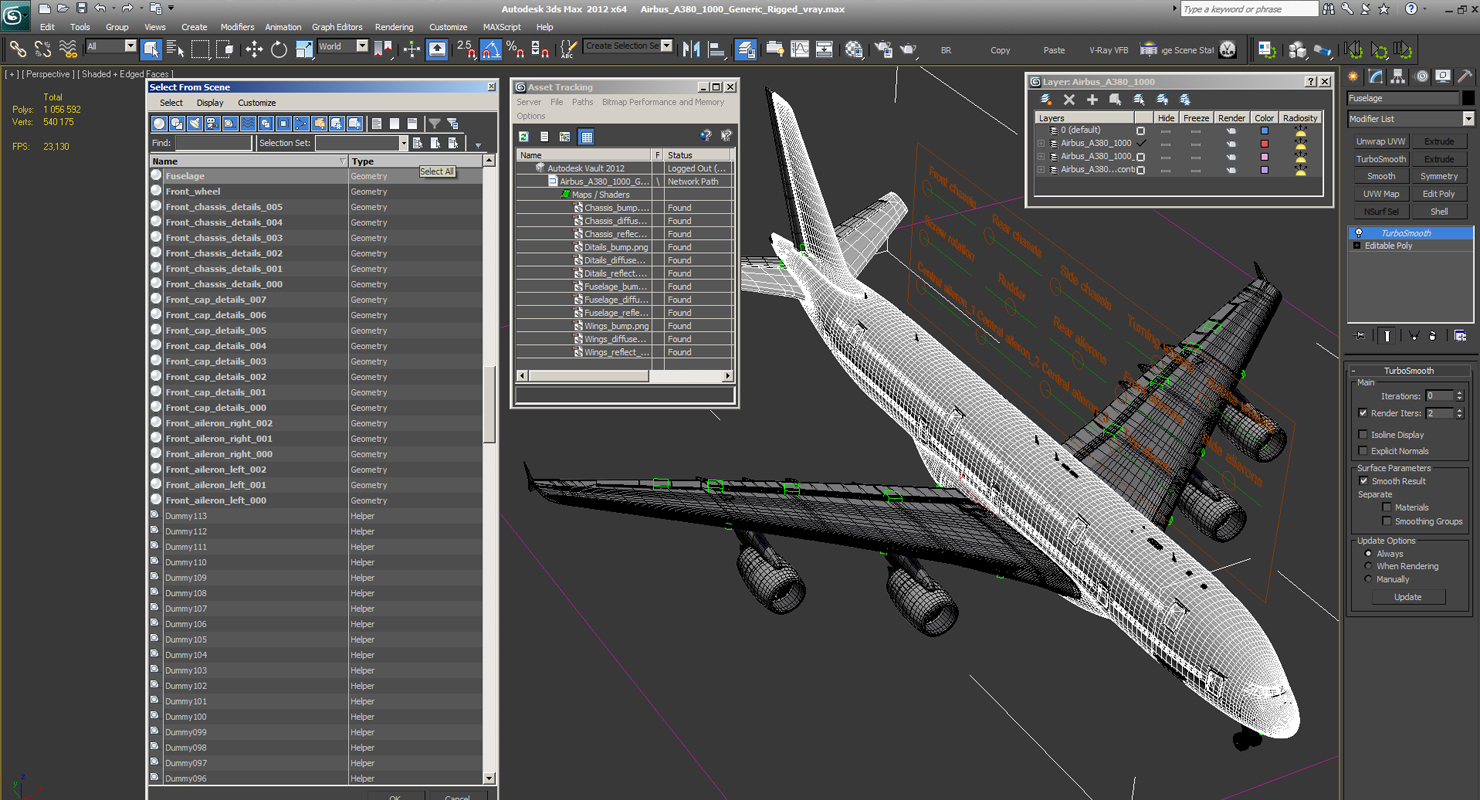Choose the Select and Move tool

254,49
